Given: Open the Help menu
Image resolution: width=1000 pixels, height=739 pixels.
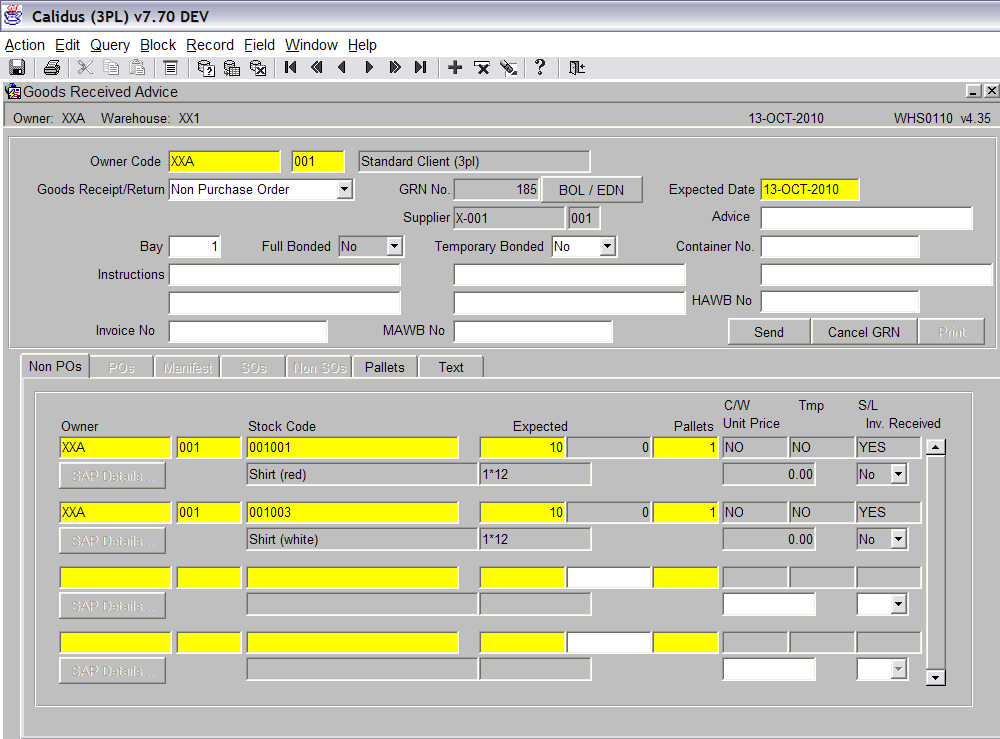Looking at the screenshot, I should point(362,45).
